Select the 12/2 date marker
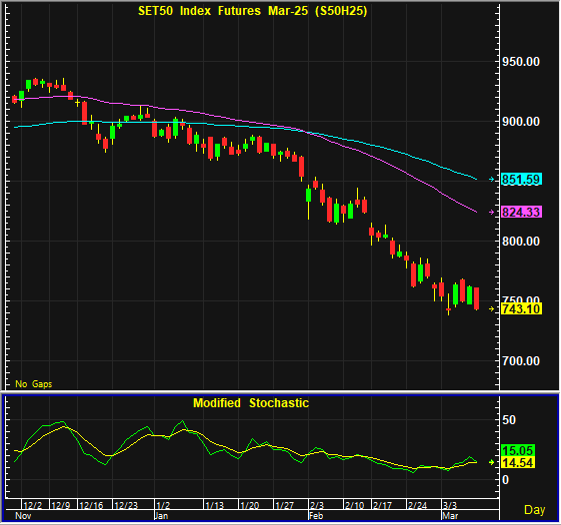Screen dimensions: 561x525 (33, 505)
